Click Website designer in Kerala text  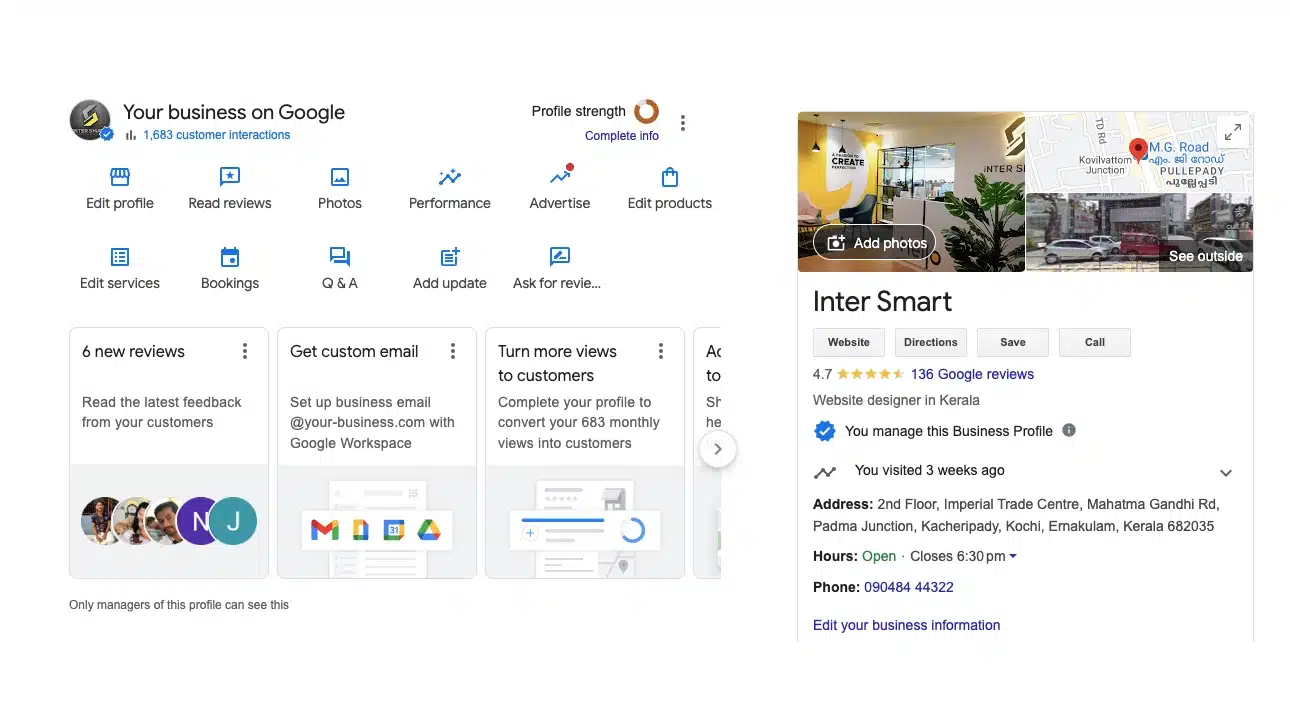point(896,400)
